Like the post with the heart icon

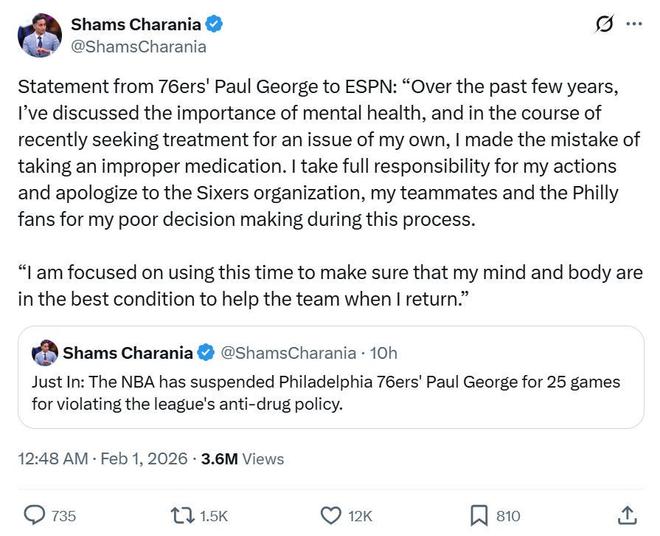(x=331, y=515)
